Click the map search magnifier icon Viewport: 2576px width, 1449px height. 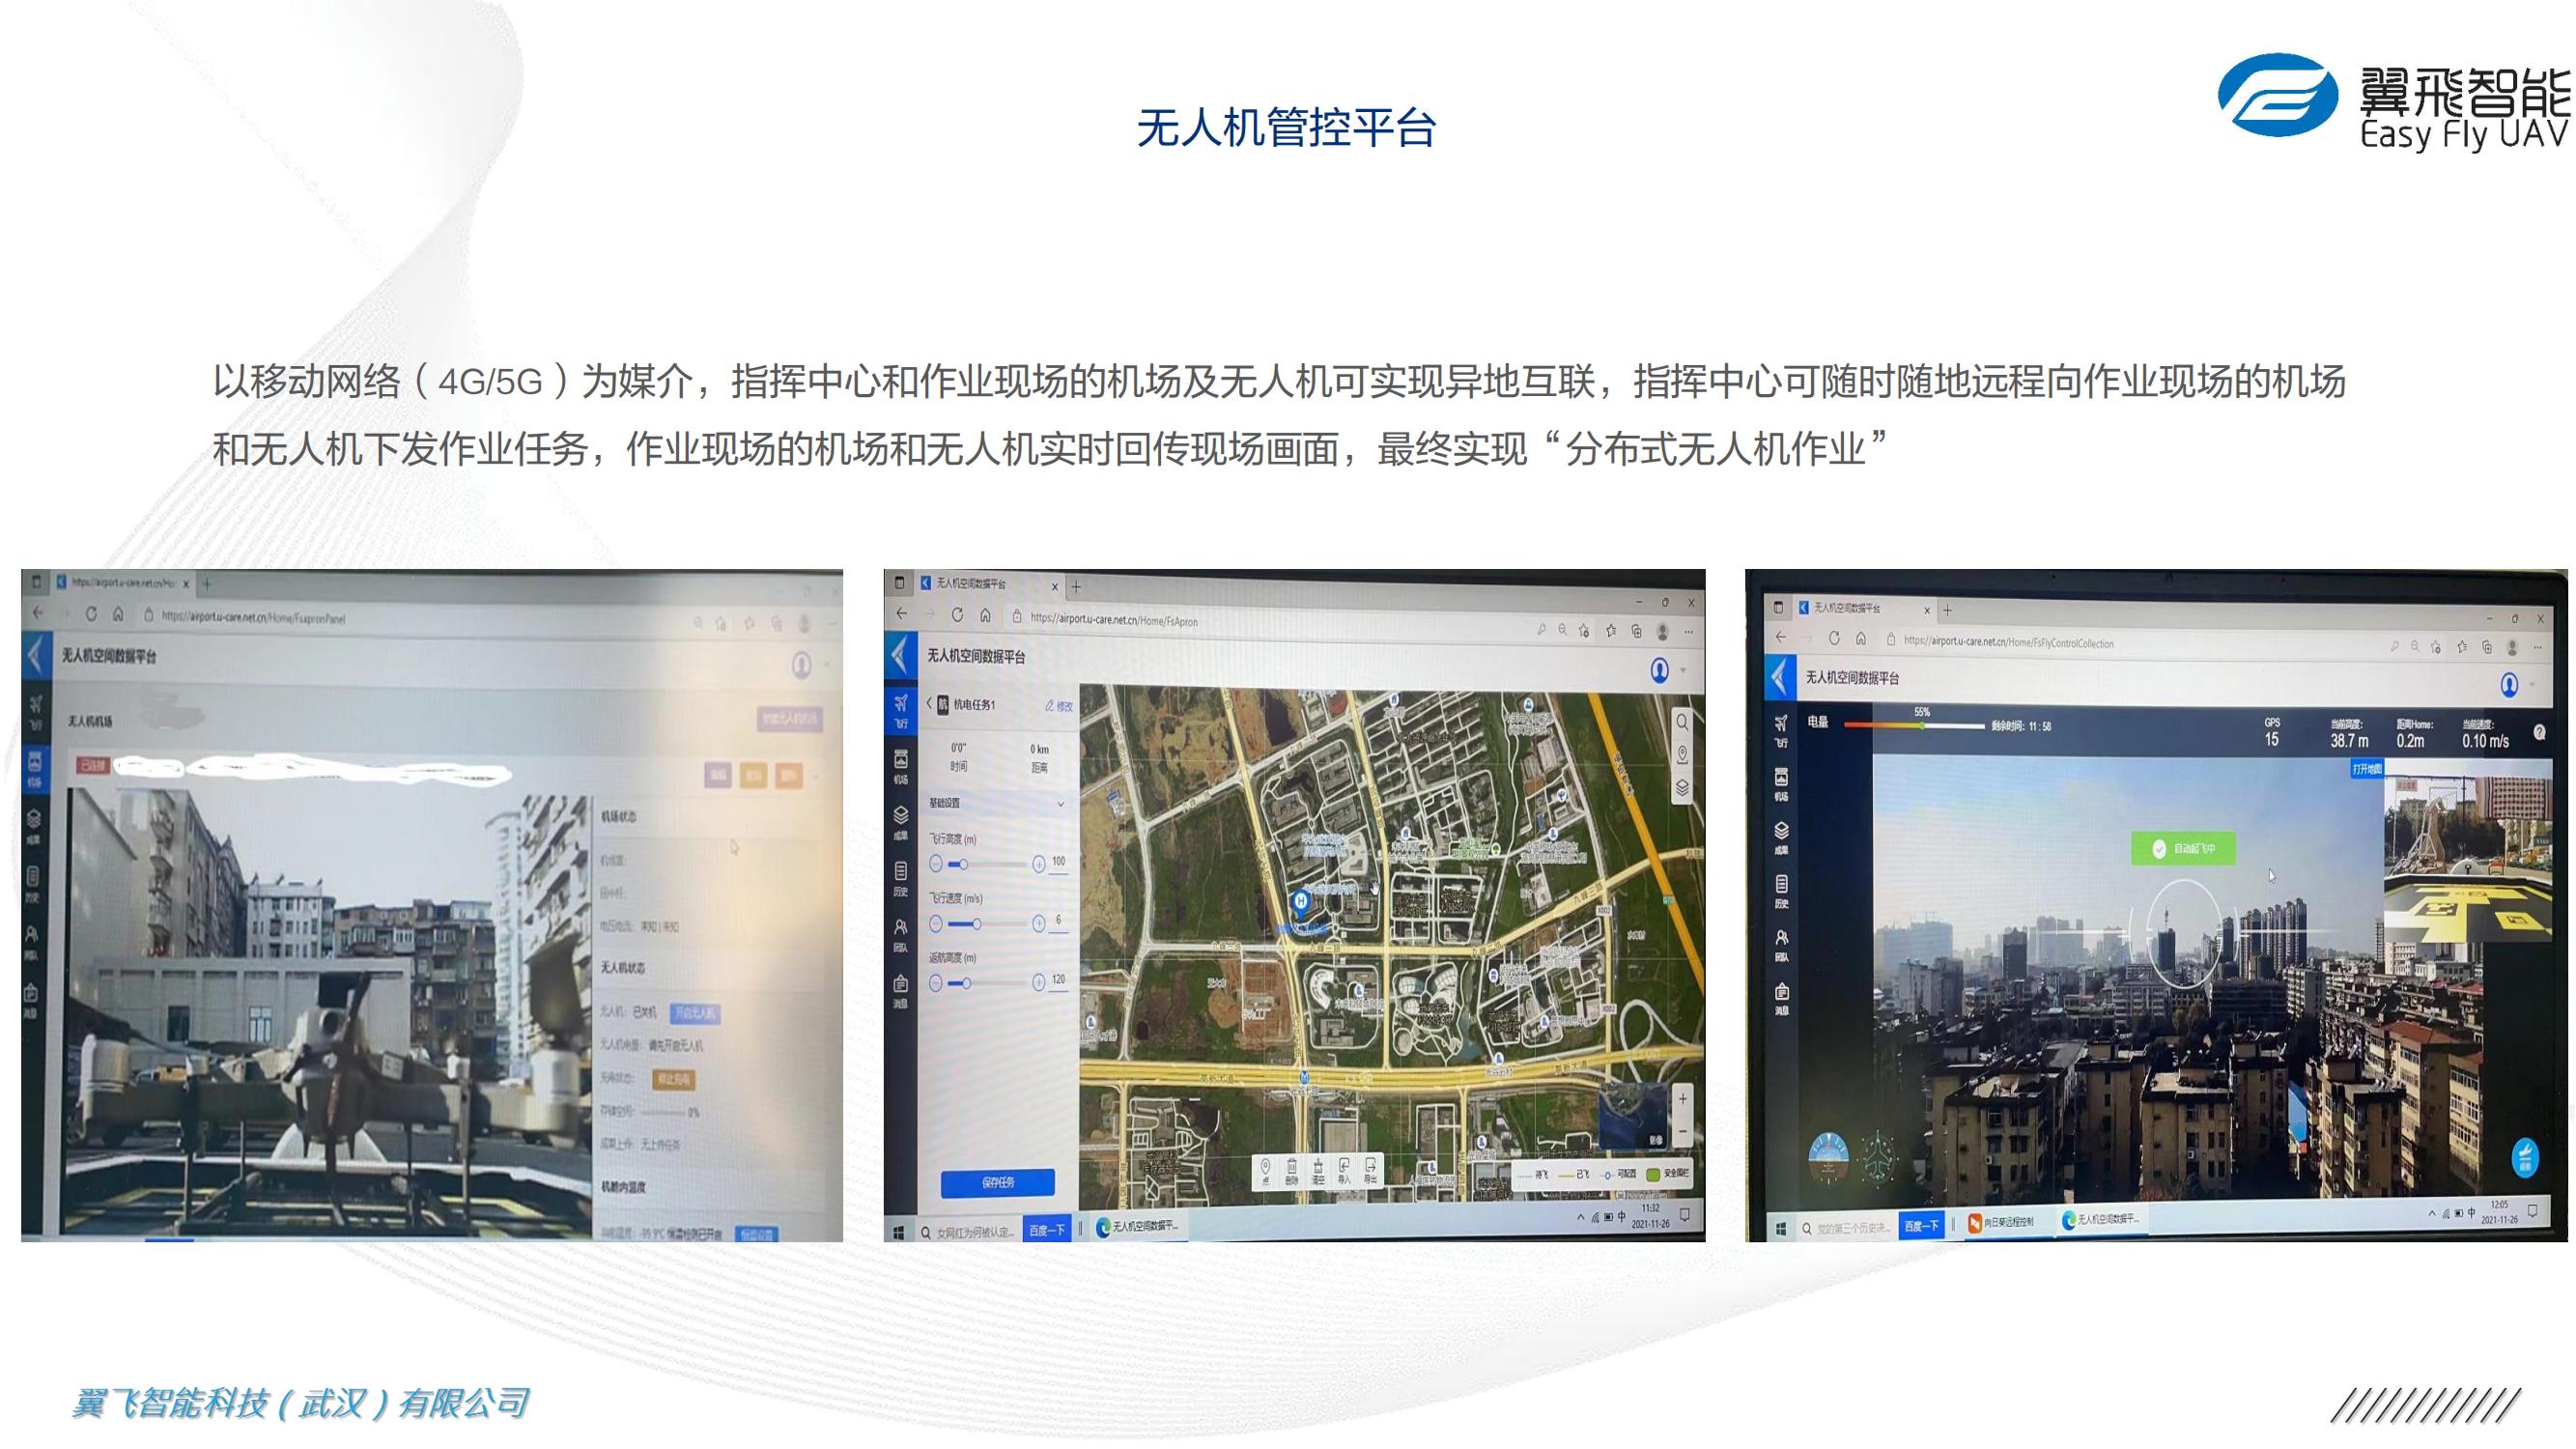coord(1683,722)
